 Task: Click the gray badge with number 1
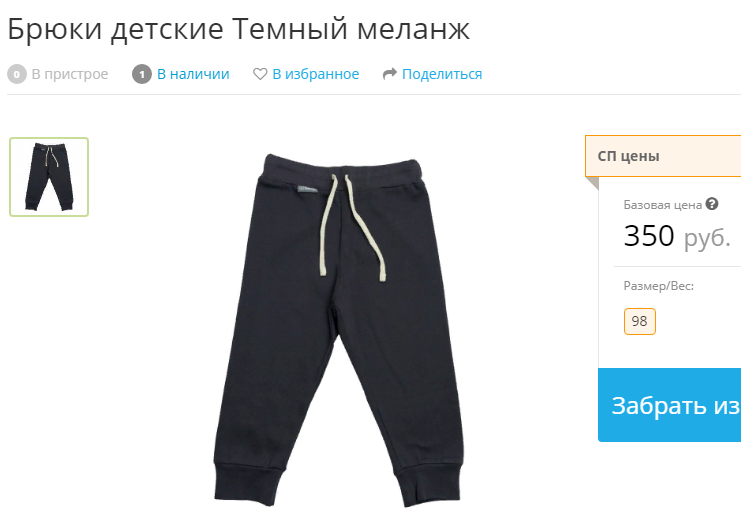(x=142, y=74)
